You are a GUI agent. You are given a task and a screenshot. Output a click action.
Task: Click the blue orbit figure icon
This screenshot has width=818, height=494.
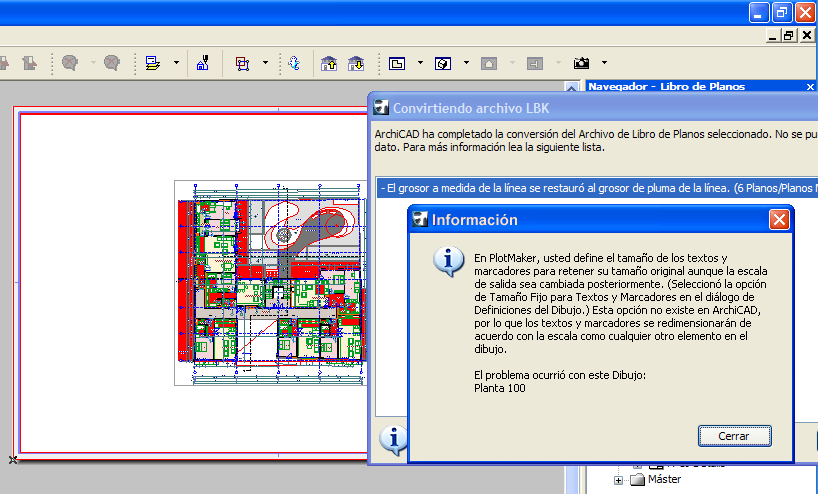click(294, 63)
